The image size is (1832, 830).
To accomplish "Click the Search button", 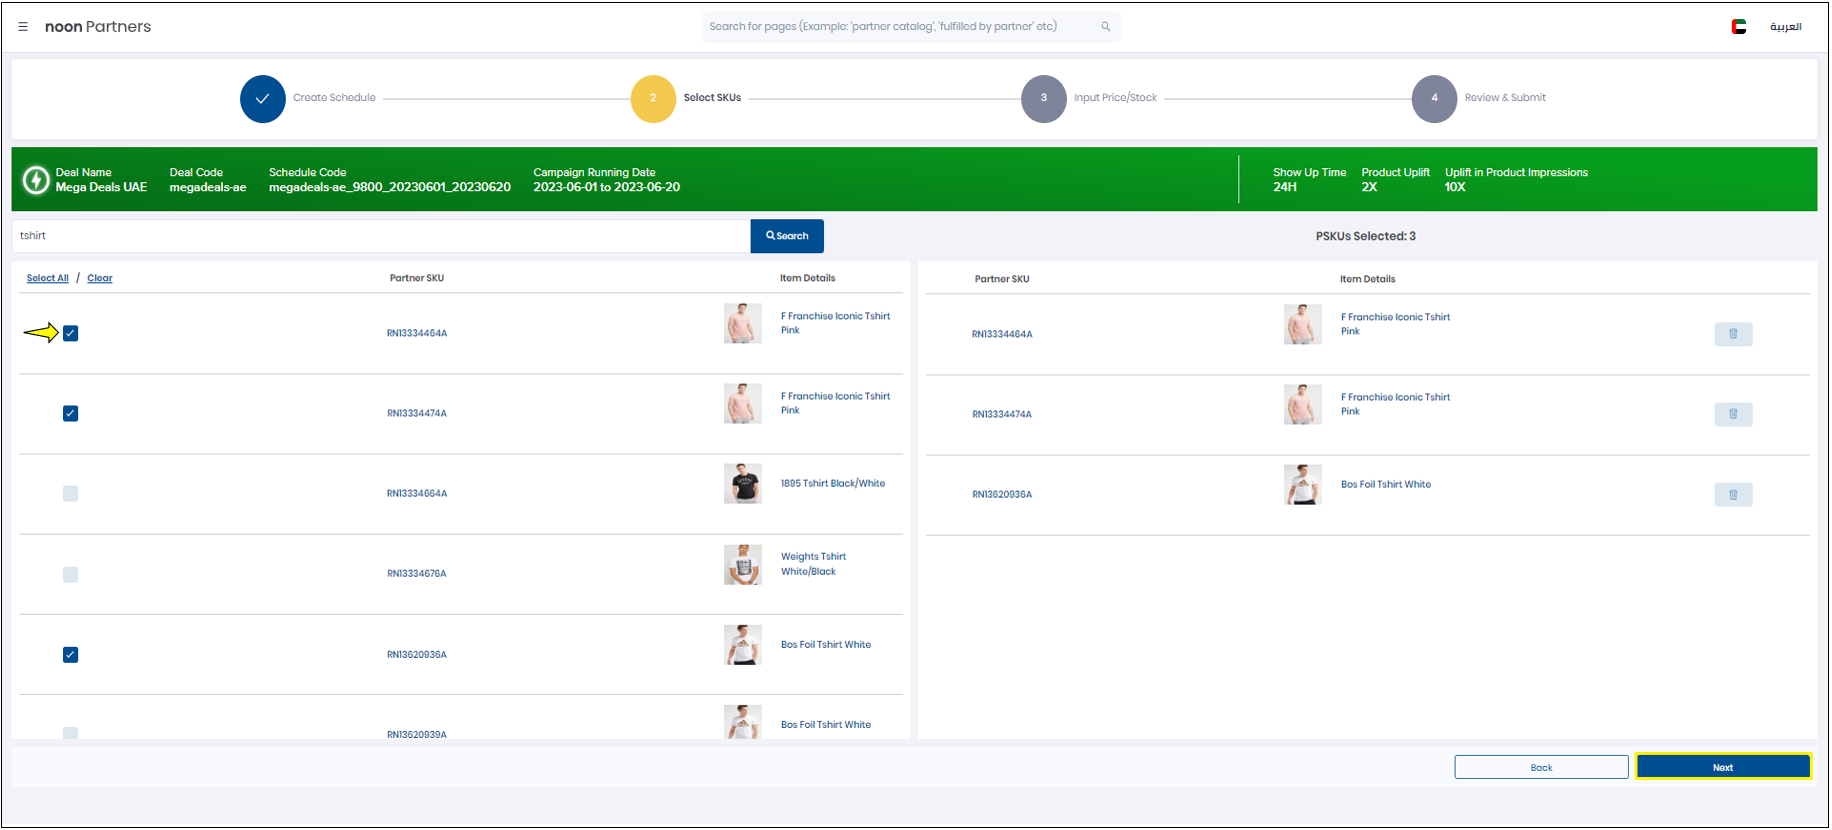I will (x=787, y=236).
